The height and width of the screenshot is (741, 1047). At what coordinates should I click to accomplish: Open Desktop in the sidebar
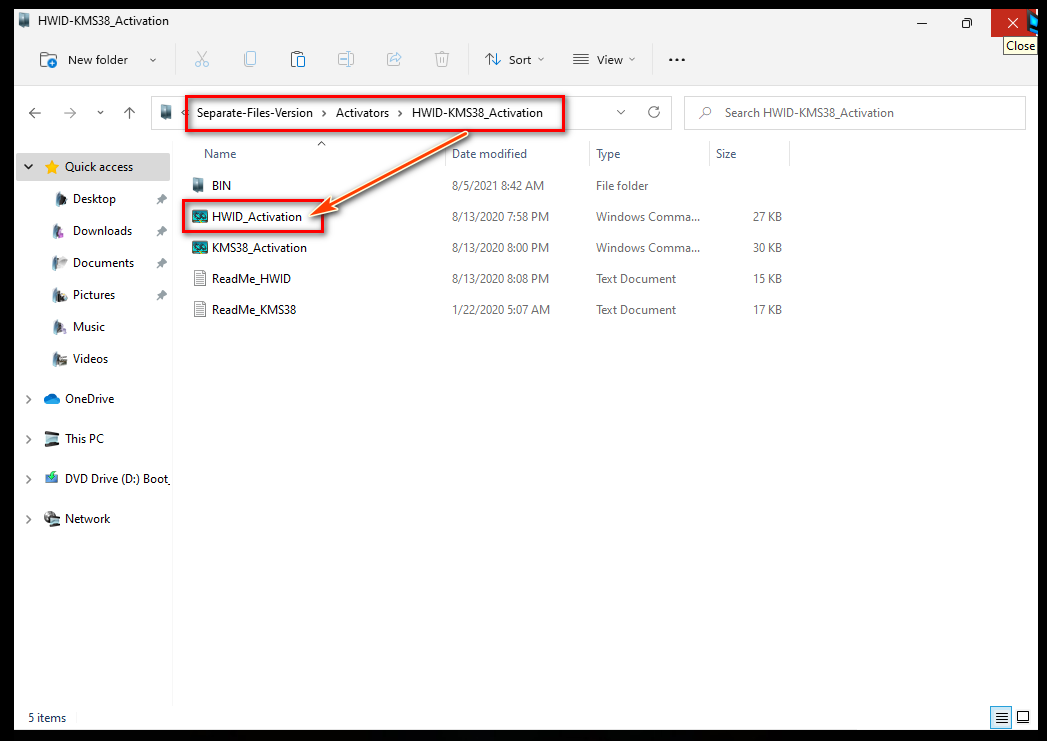point(94,199)
